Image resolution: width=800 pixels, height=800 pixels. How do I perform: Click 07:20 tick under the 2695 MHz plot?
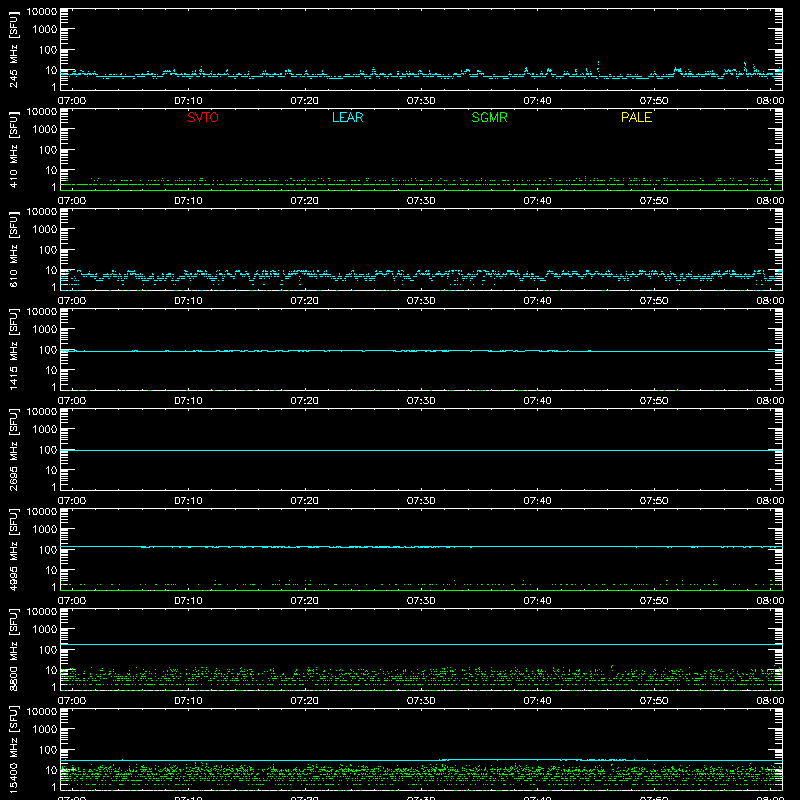(305, 501)
